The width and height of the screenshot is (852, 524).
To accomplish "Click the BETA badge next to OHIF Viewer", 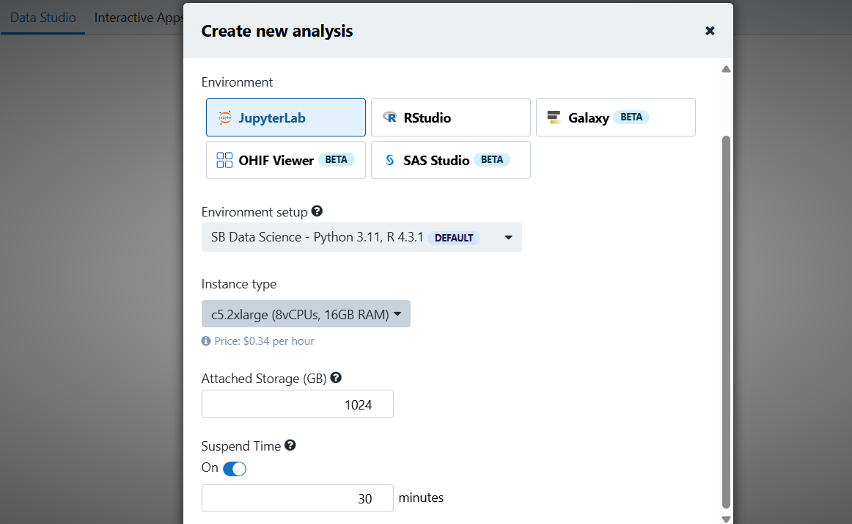I will tap(336, 159).
